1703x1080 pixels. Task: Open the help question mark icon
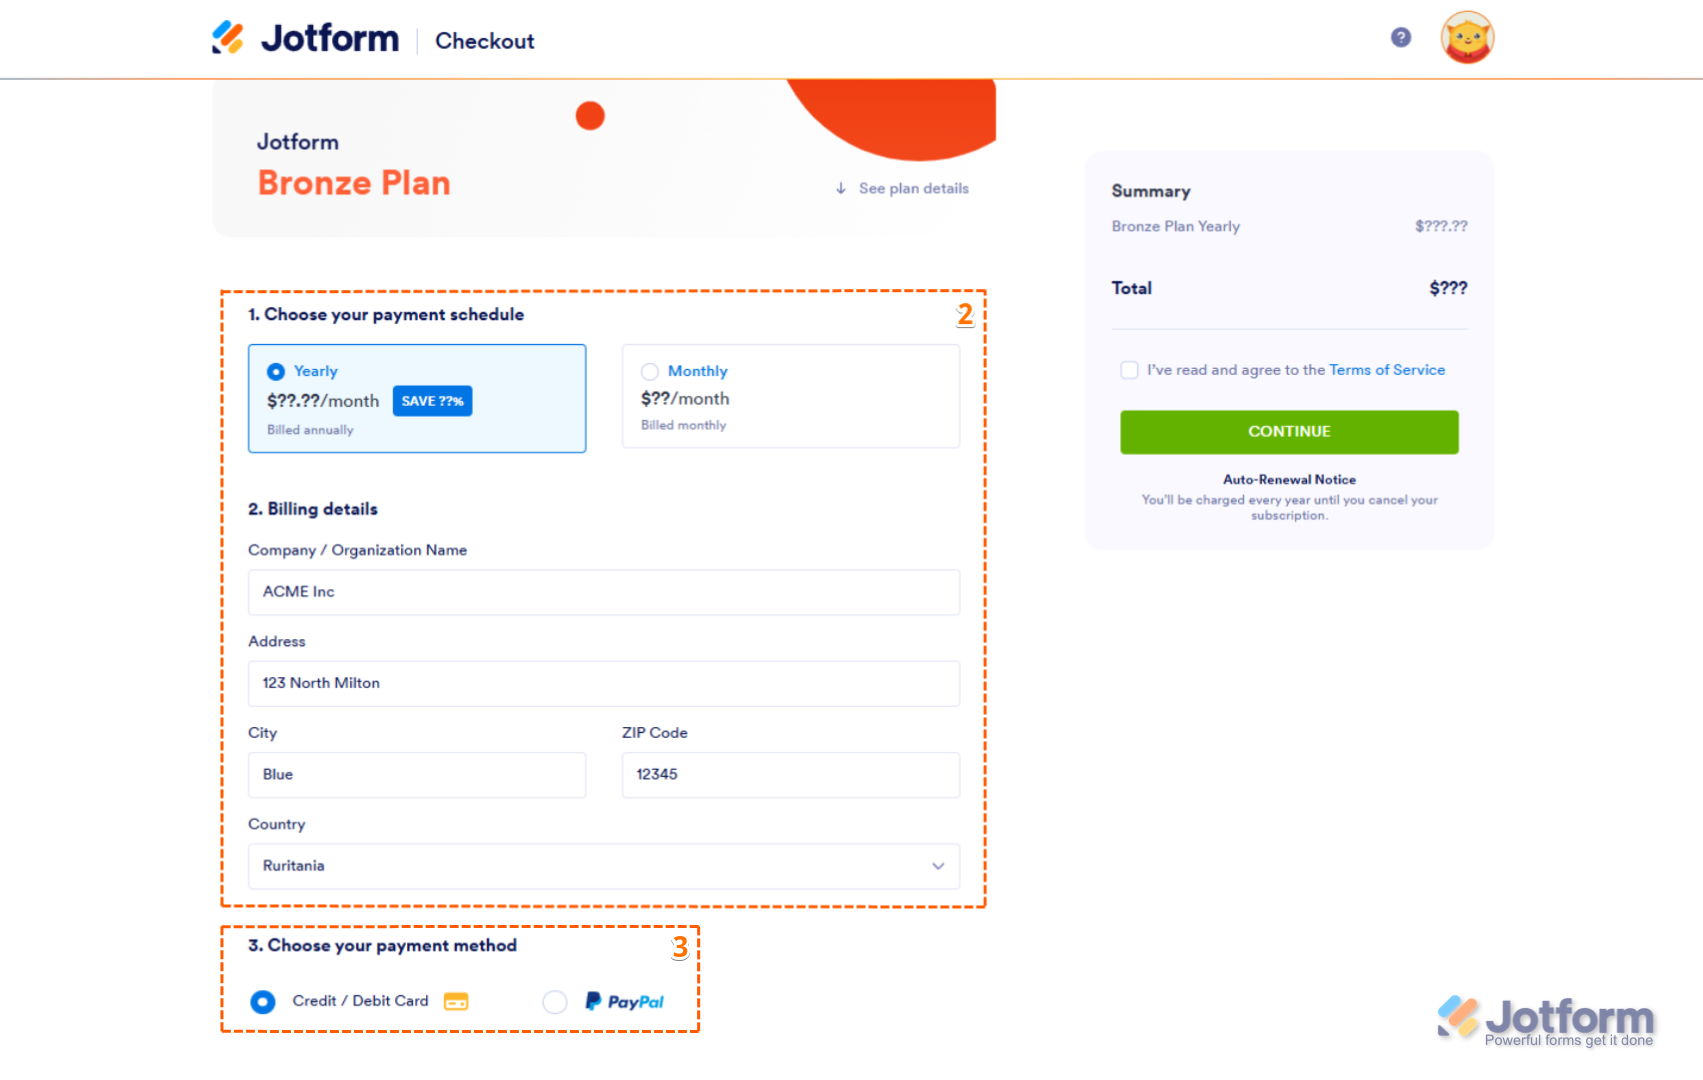click(x=1401, y=38)
